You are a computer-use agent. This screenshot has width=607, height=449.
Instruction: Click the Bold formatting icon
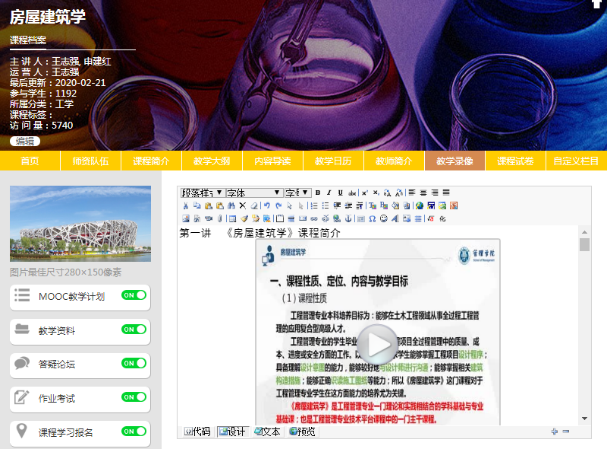coord(317,192)
